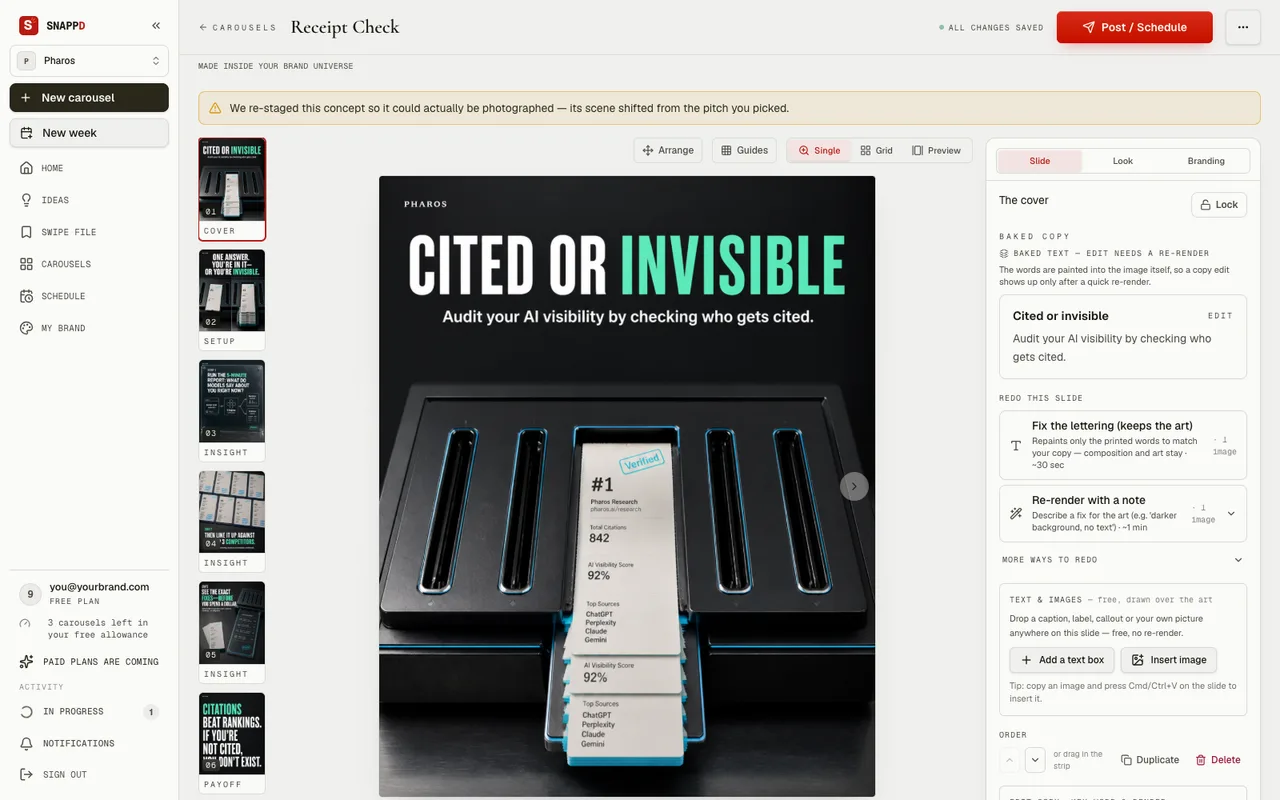Click the Insert image button
The height and width of the screenshot is (800, 1280).
click(x=1169, y=660)
